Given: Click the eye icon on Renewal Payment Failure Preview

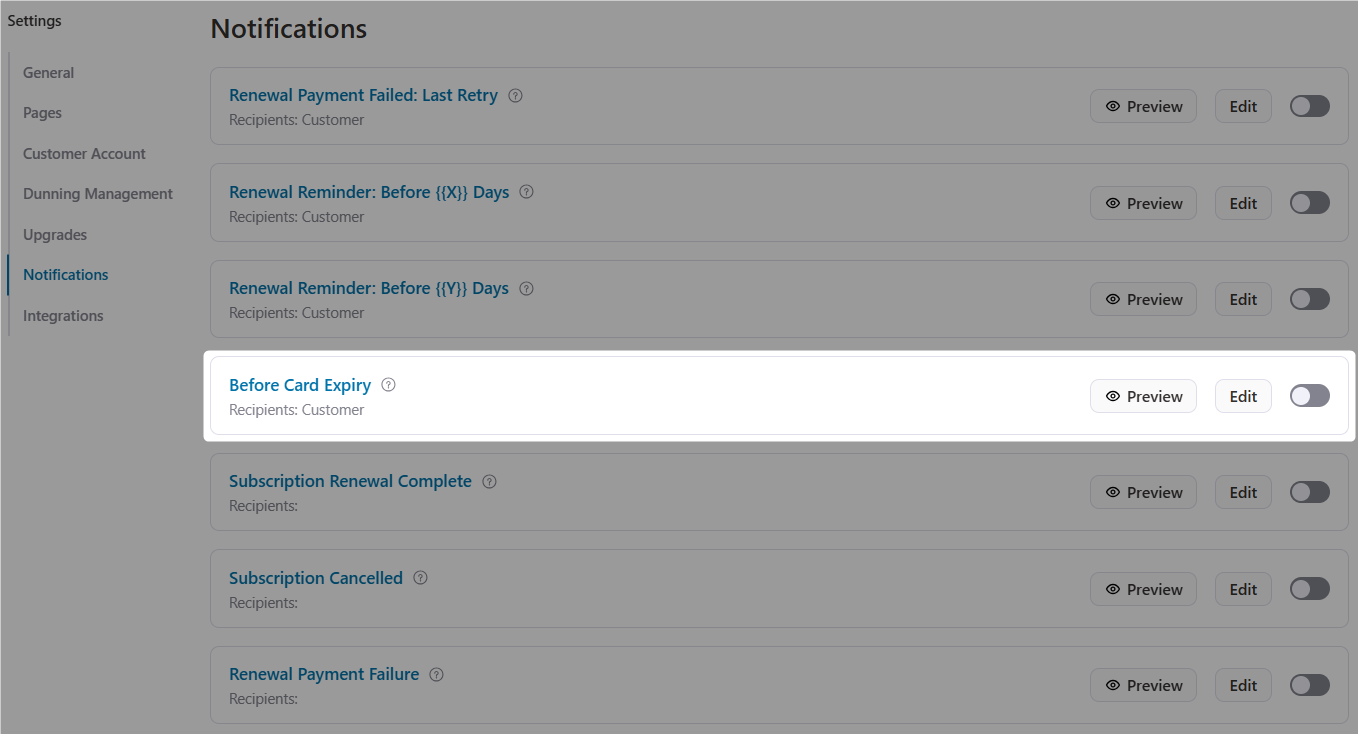Looking at the screenshot, I should [x=1113, y=685].
